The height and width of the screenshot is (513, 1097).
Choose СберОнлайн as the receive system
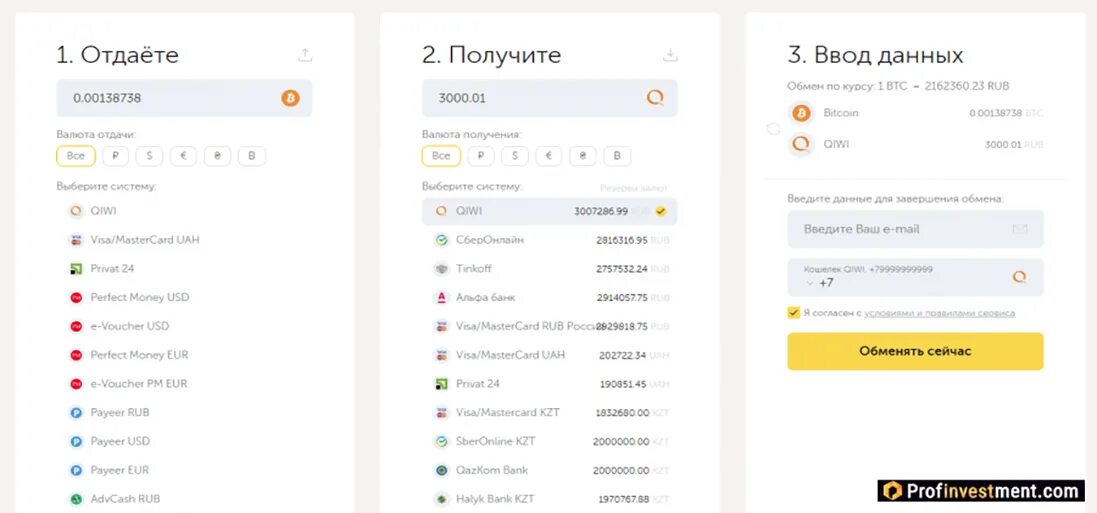549,239
